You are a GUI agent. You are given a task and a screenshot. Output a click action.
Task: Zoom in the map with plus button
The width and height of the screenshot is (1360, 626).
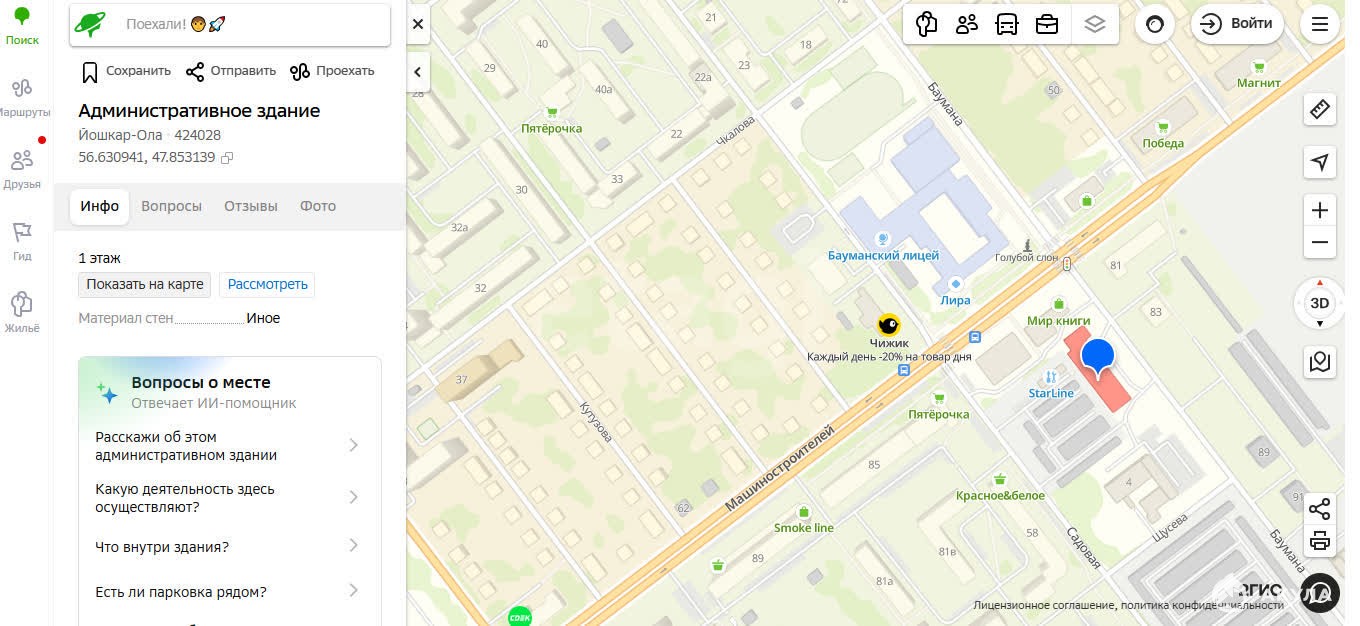[x=1320, y=210]
